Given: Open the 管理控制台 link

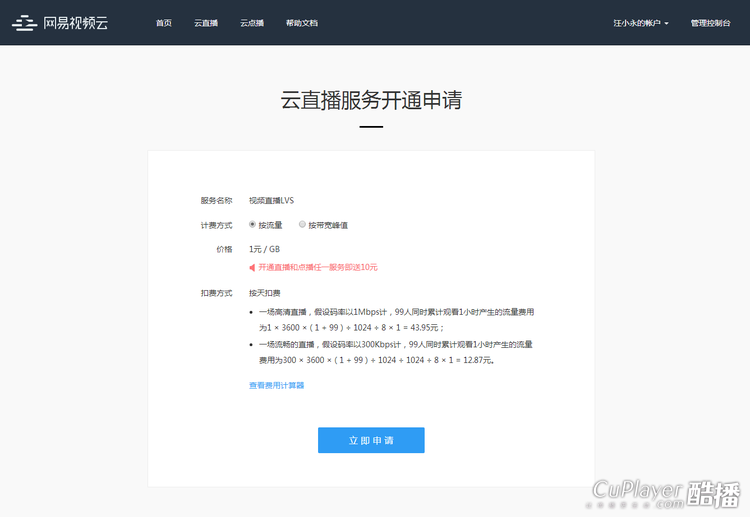Looking at the screenshot, I should tap(710, 23).
